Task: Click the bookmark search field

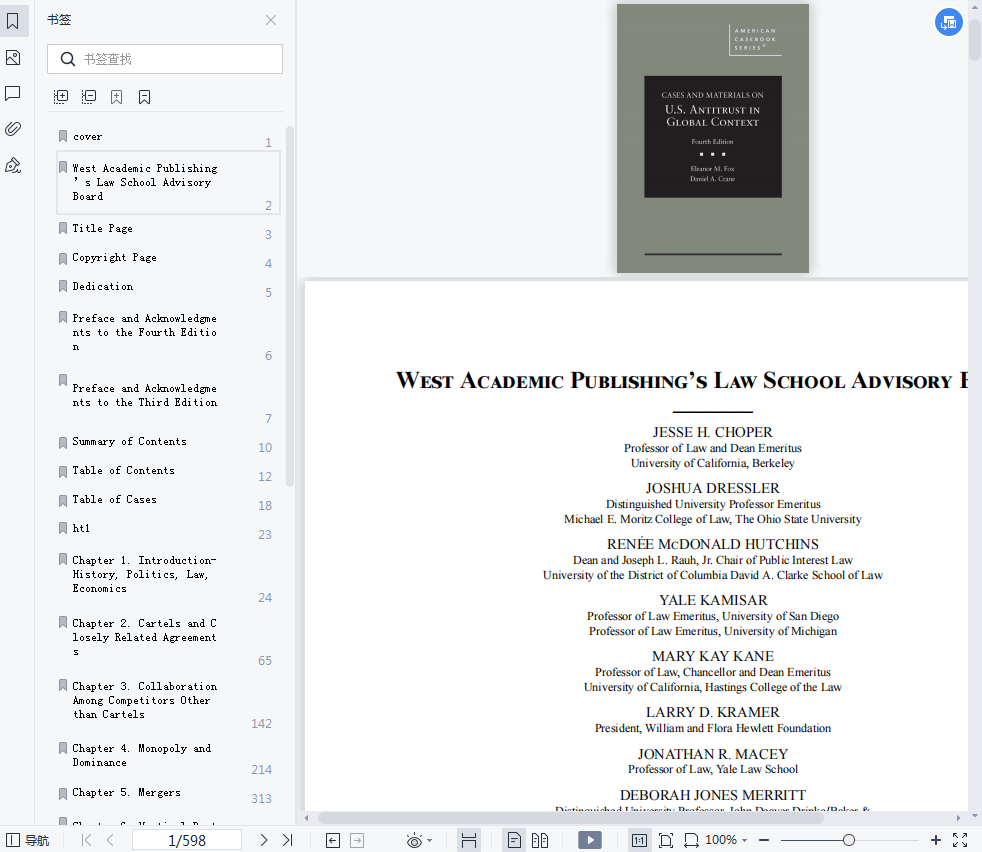Action: coord(165,59)
